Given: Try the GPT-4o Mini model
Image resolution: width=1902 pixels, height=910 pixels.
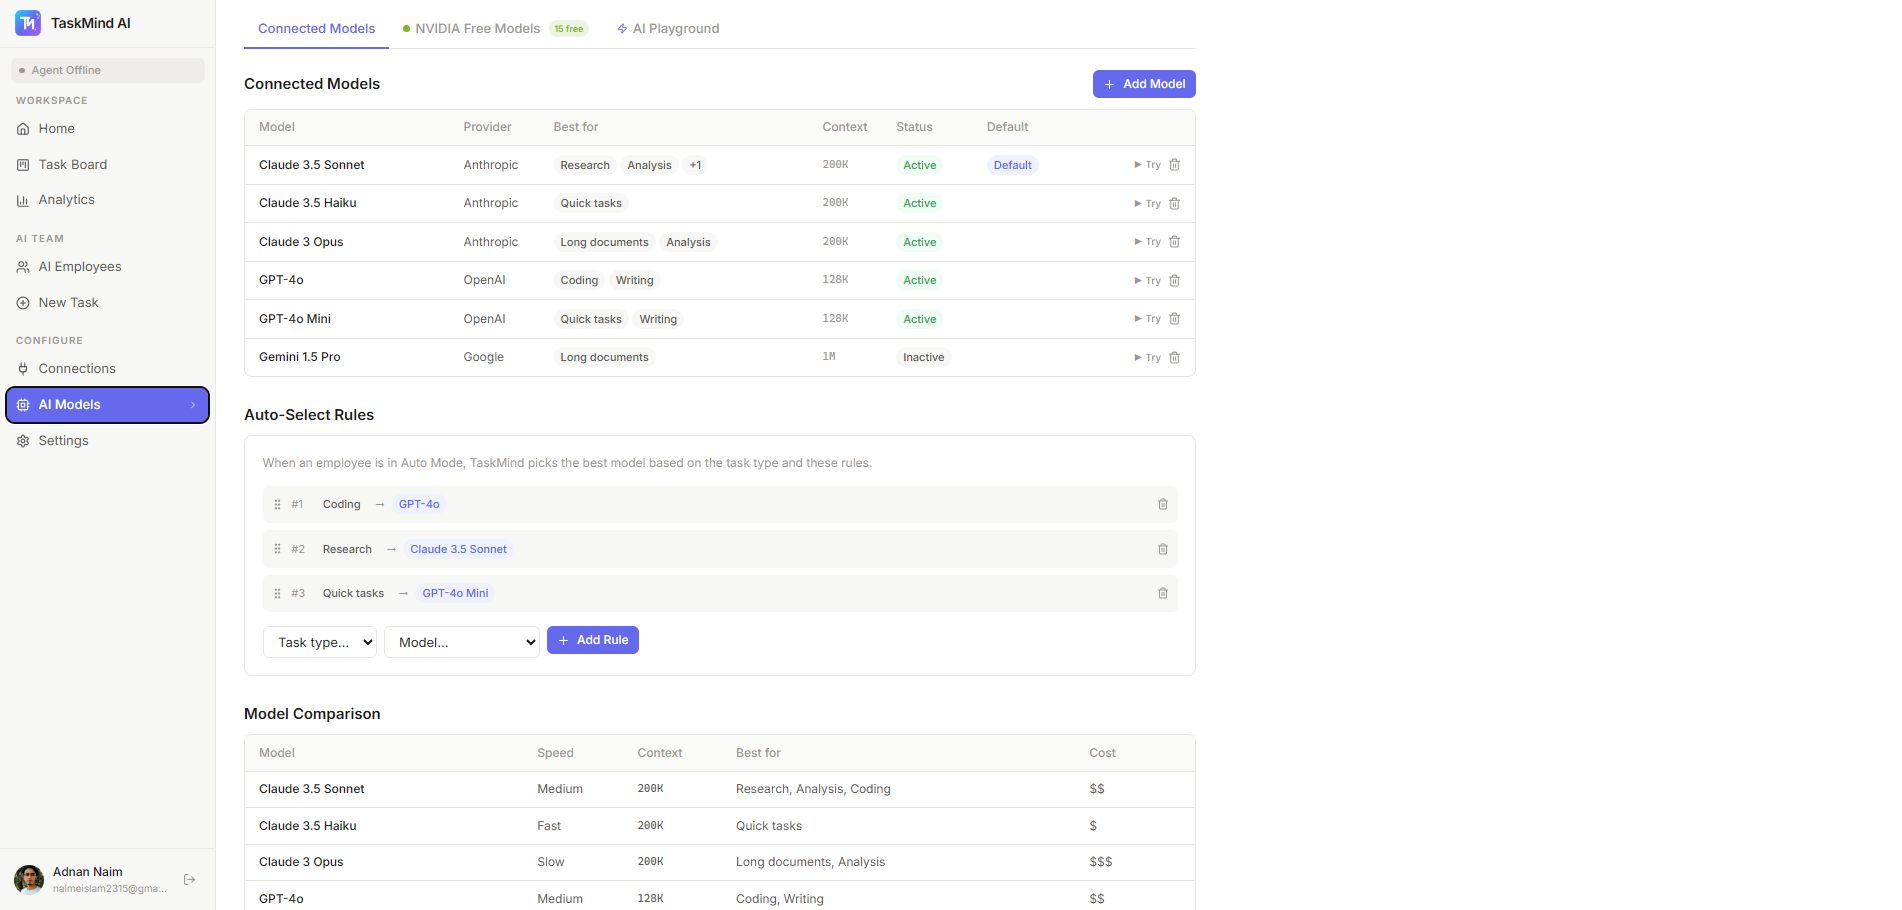Looking at the screenshot, I should pos(1147,319).
